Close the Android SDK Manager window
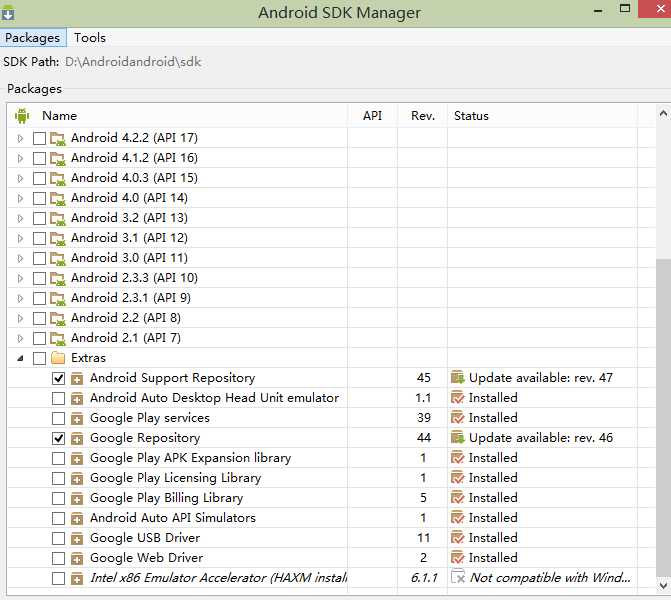671x600 pixels. tap(659, 9)
